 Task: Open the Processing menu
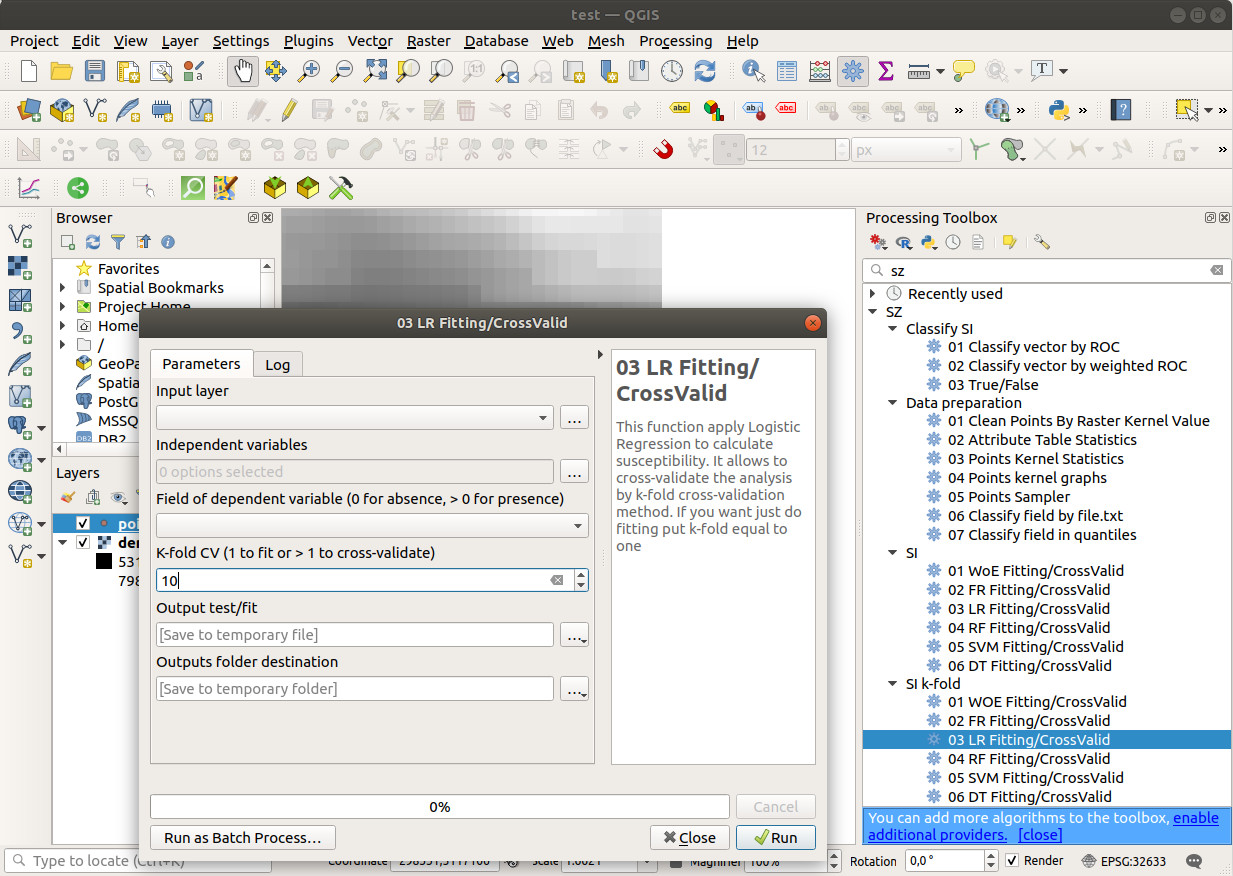676,41
